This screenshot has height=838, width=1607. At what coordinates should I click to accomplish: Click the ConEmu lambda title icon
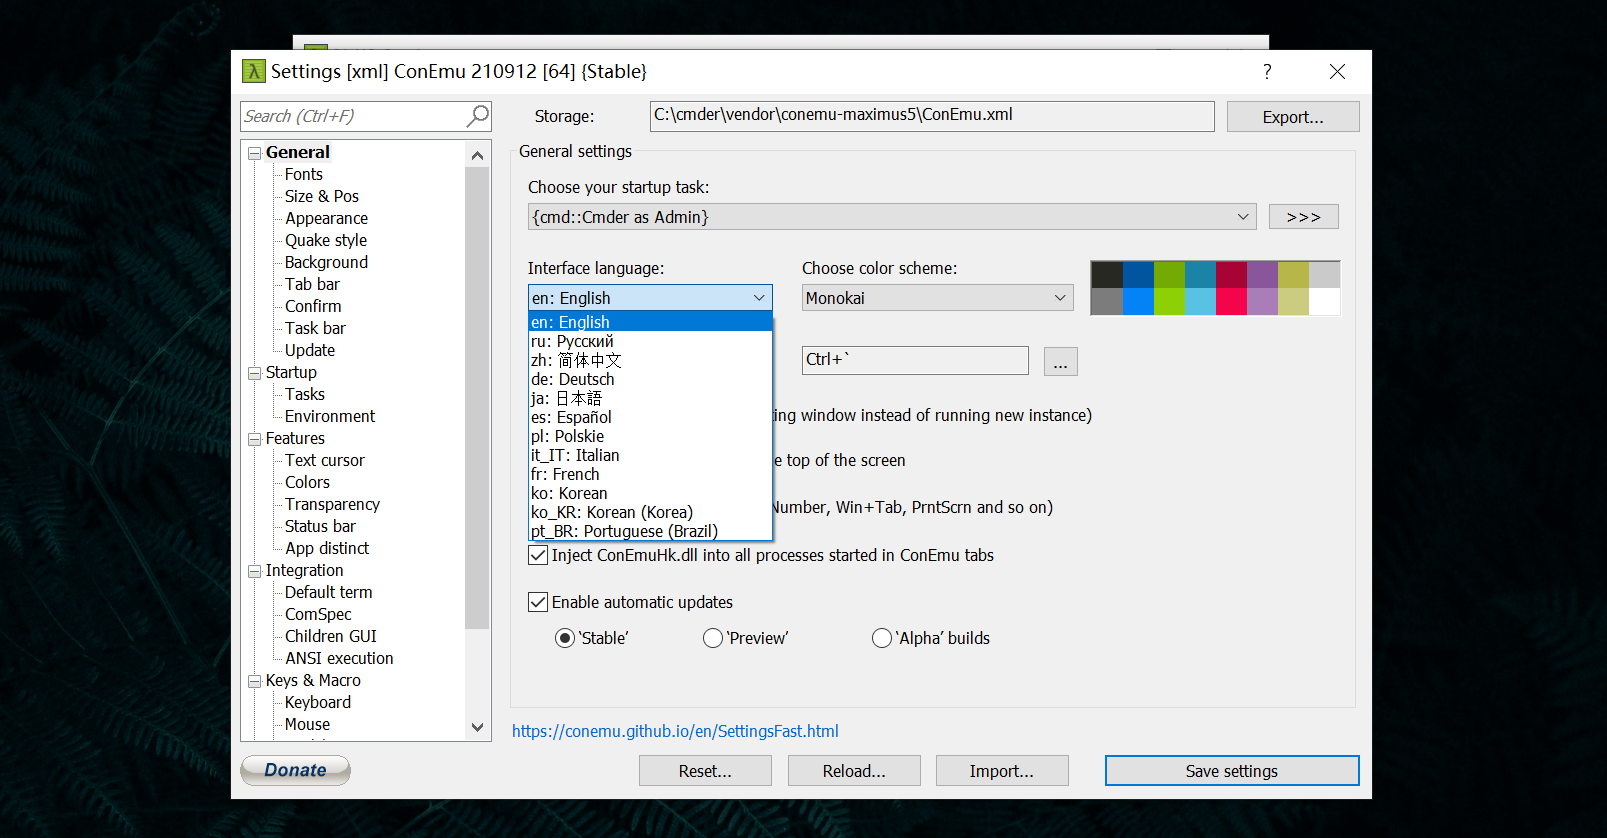coord(254,71)
